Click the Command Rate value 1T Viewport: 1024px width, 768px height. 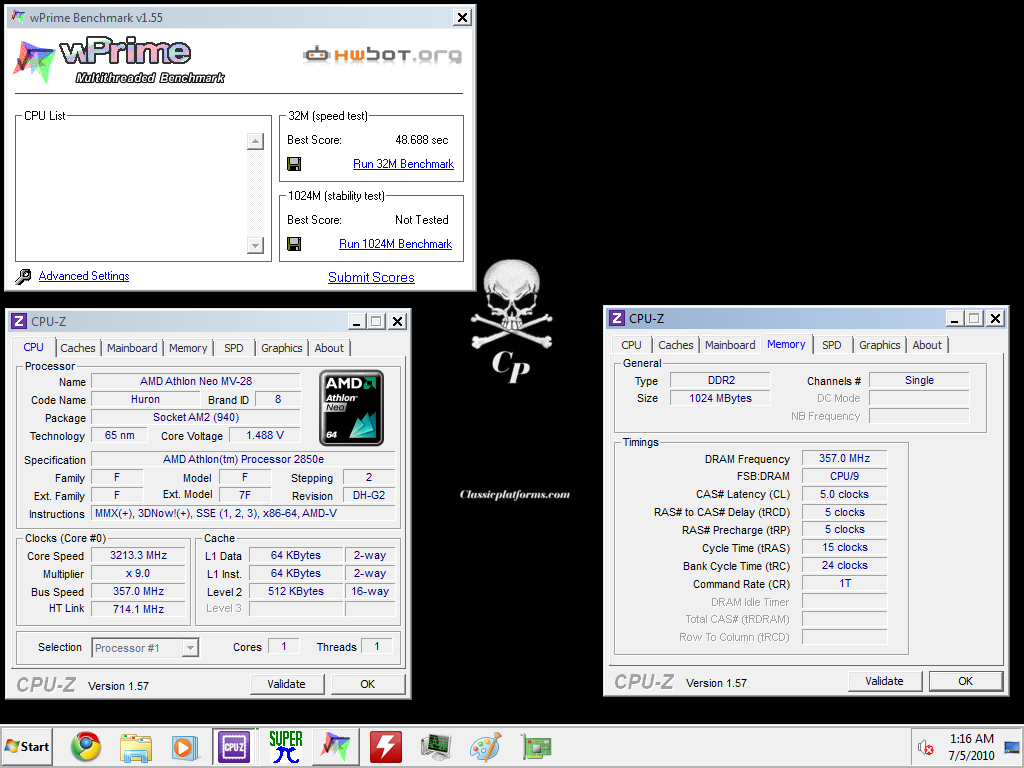844,584
